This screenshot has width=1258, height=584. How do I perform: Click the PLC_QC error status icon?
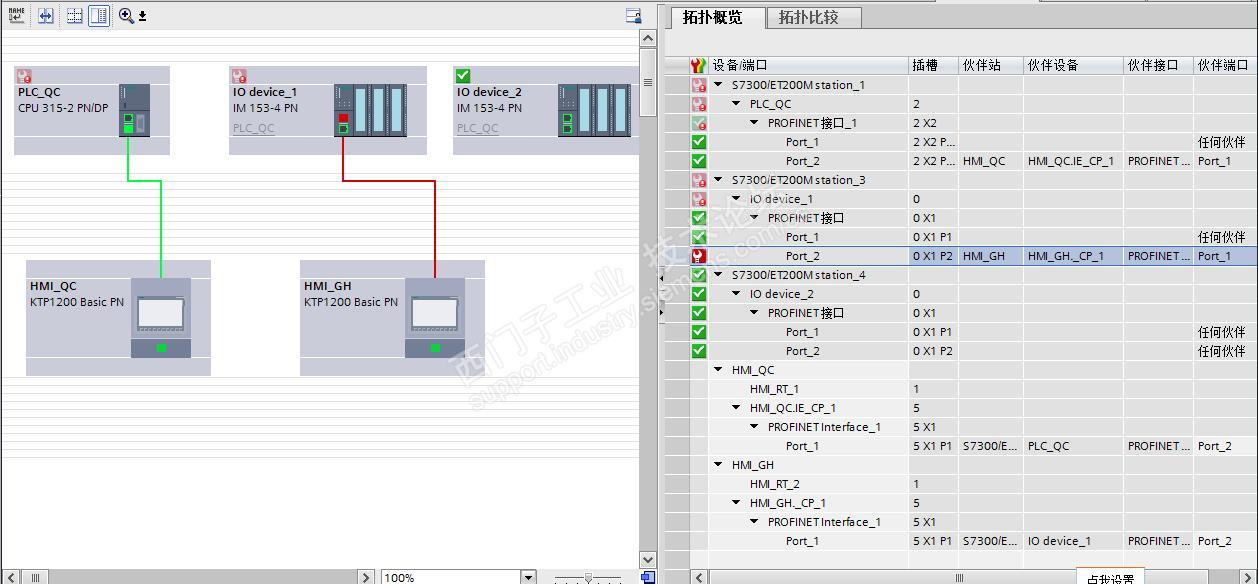(24, 76)
